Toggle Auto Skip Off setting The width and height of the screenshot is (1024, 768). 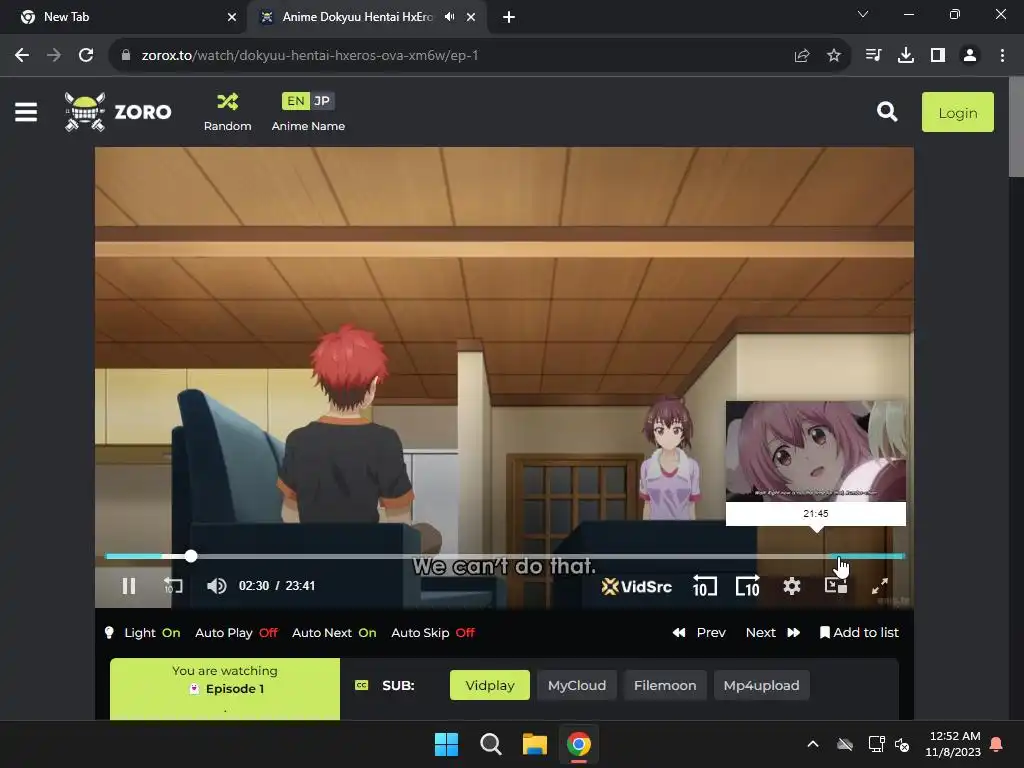coord(432,632)
